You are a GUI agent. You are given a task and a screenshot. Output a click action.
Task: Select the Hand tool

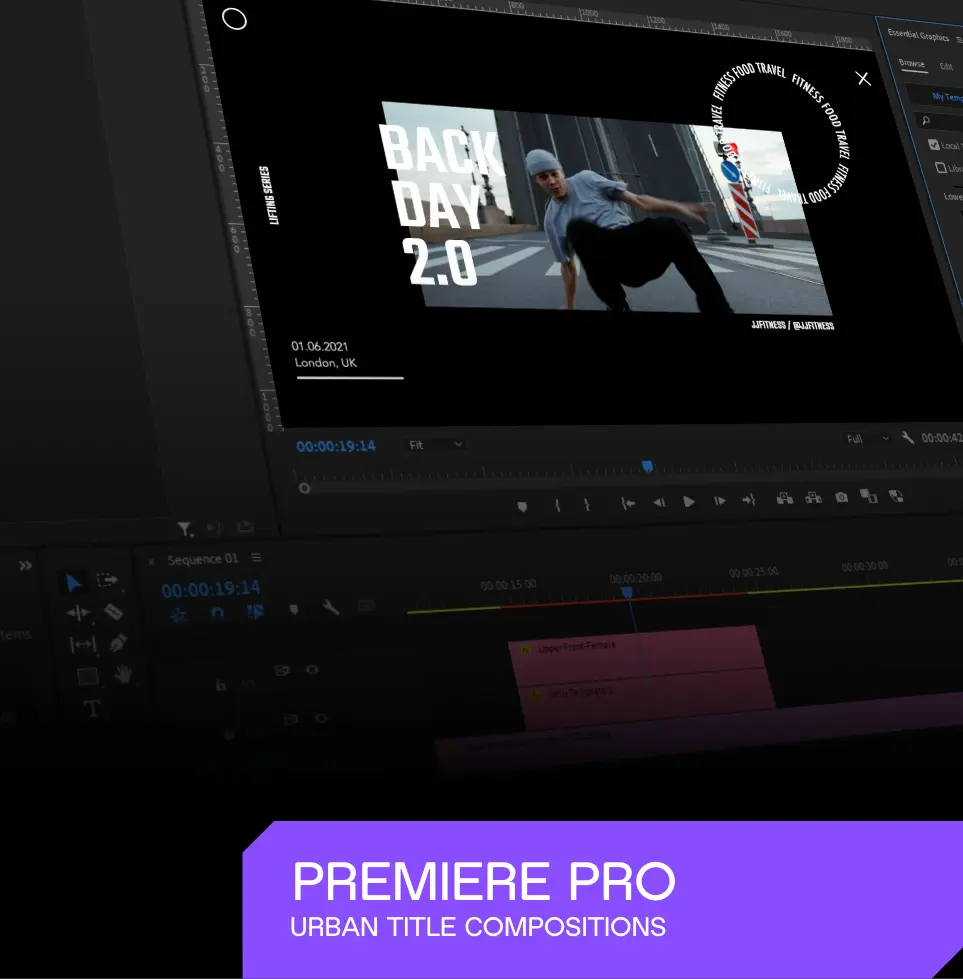pyautogui.click(x=123, y=674)
